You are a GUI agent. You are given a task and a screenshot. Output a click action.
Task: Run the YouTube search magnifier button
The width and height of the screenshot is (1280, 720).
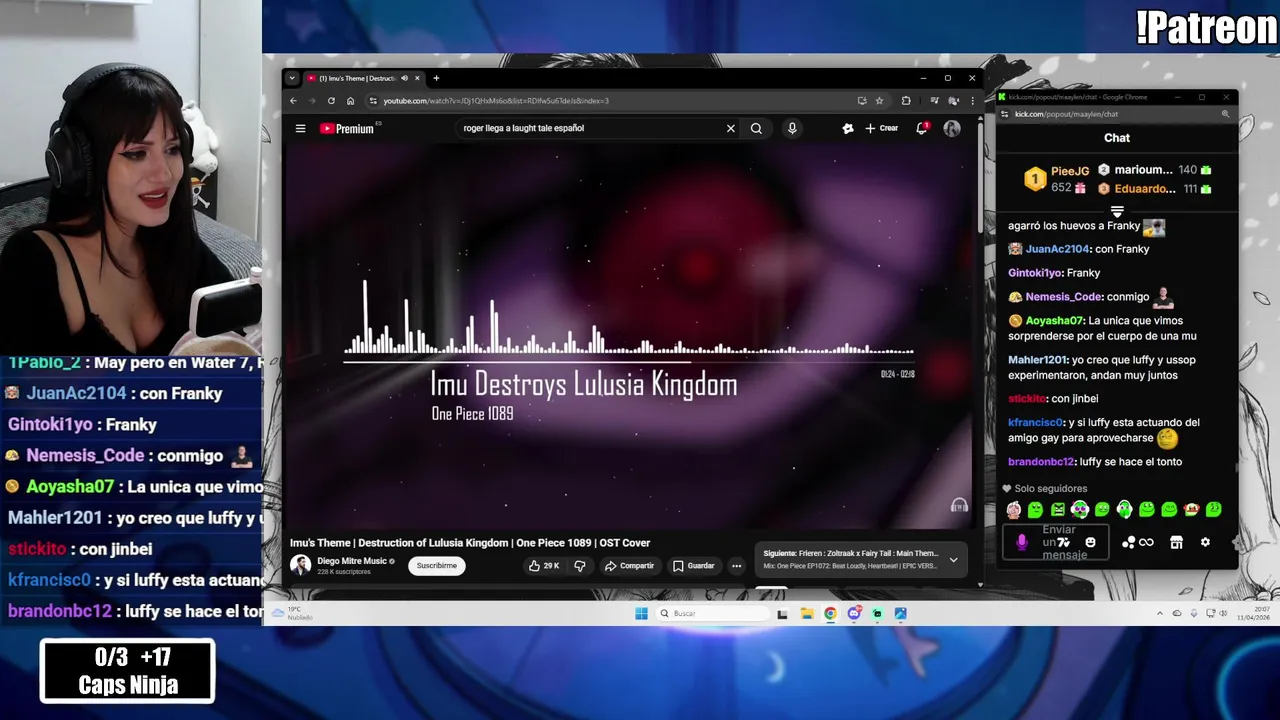(756, 128)
